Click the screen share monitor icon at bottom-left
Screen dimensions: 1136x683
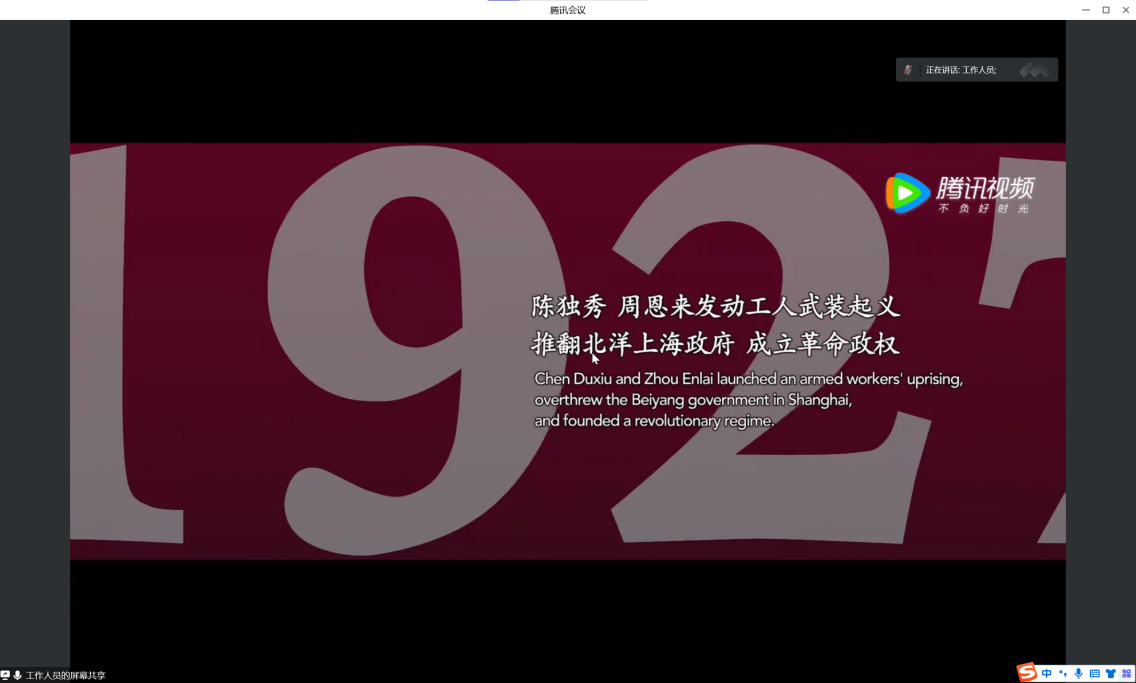5,676
